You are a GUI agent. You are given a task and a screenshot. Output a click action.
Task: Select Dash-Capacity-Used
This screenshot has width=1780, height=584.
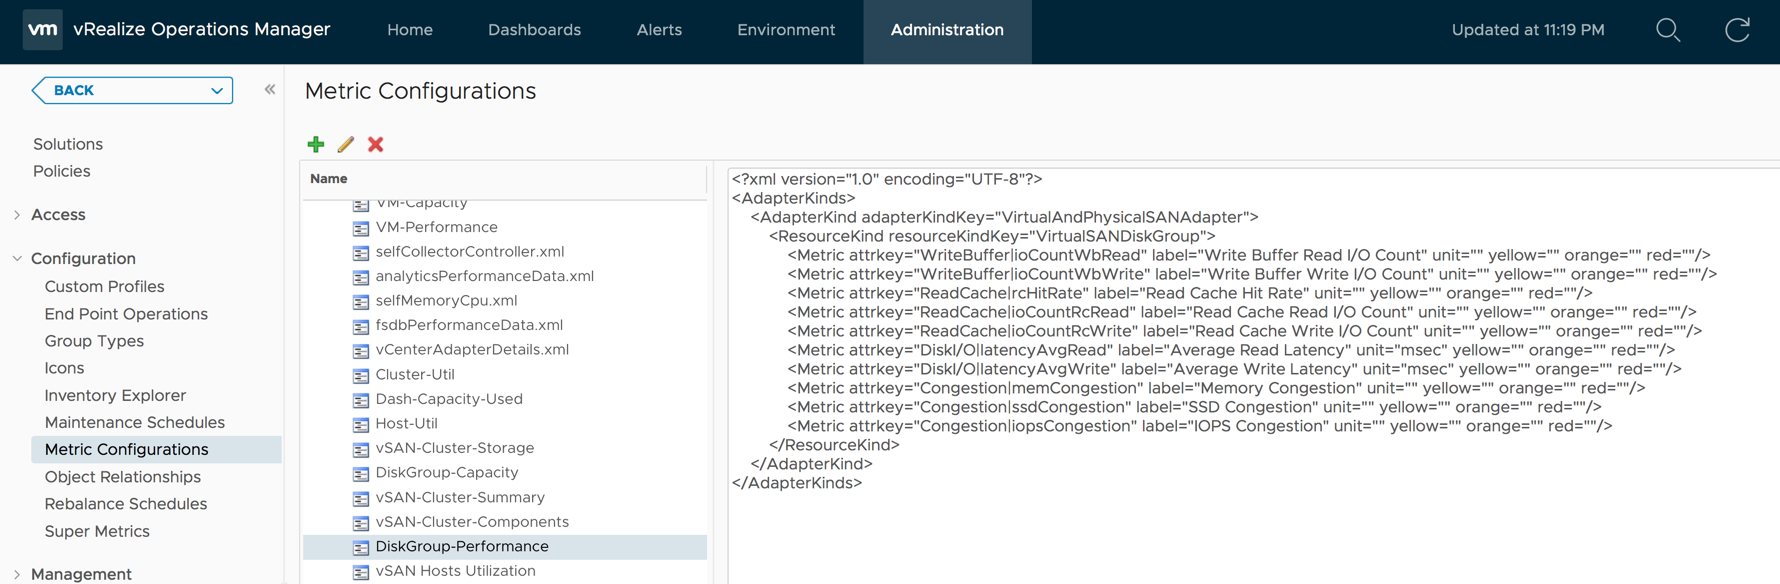449,399
